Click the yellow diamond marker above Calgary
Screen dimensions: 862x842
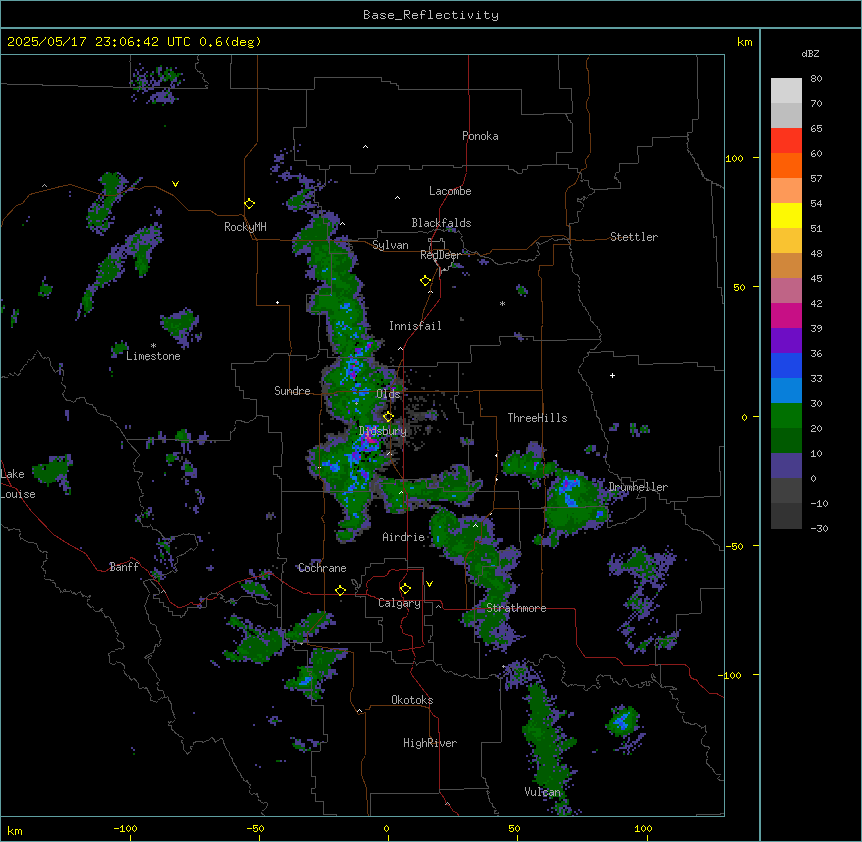tap(405, 589)
